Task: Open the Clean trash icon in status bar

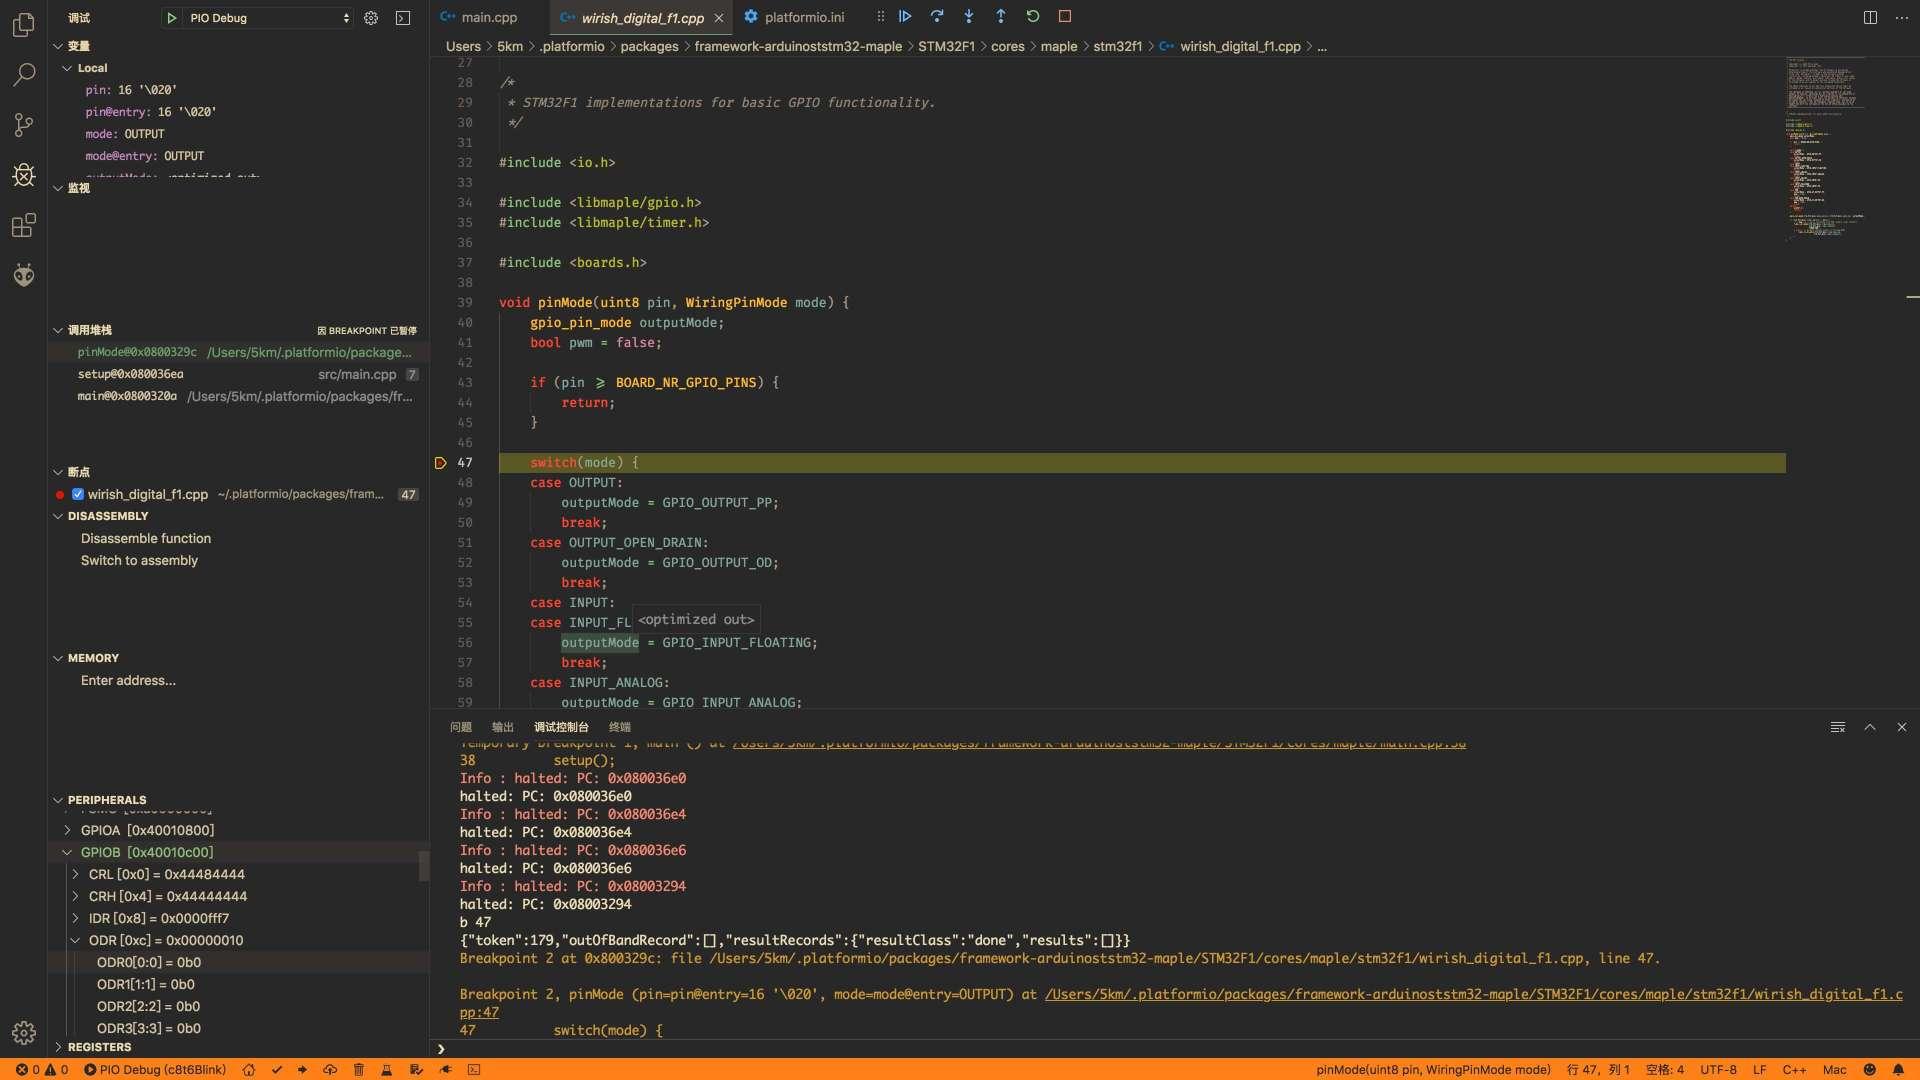Action: [359, 1069]
